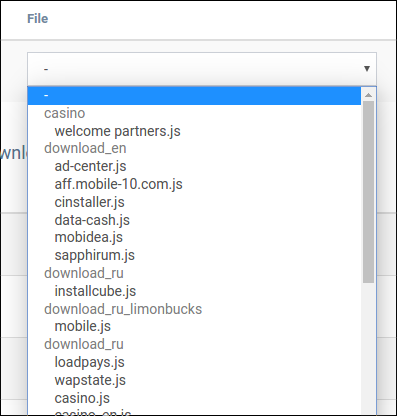Viewport: 397px width, 416px height.
Task: Choose 'data-cash.js' option
Action: pyautogui.click(x=92, y=220)
